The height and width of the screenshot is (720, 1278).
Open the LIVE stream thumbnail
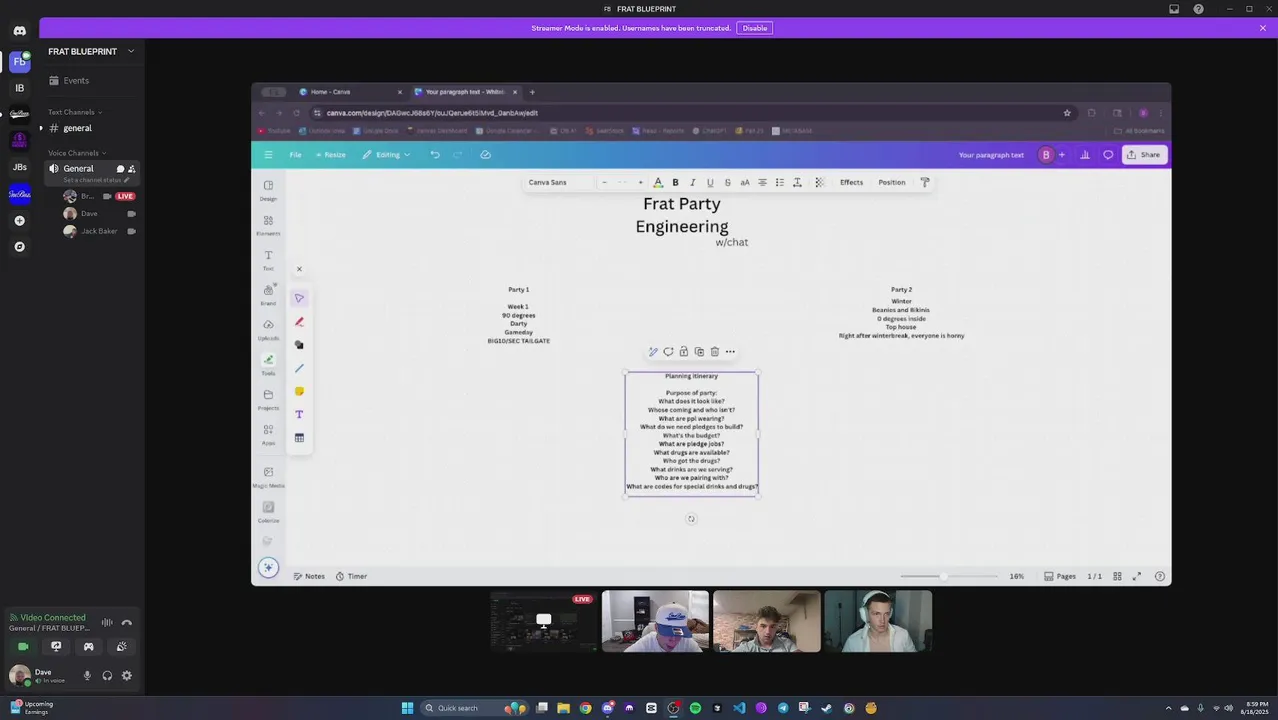(x=543, y=621)
